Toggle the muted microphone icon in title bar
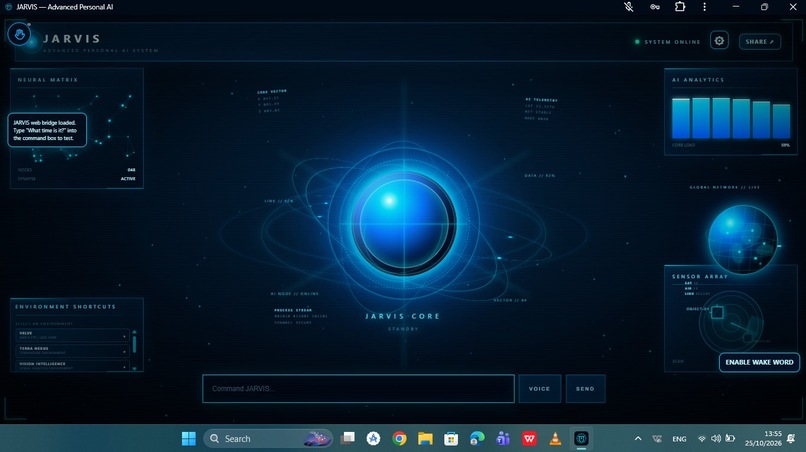 pyautogui.click(x=629, y=7)
